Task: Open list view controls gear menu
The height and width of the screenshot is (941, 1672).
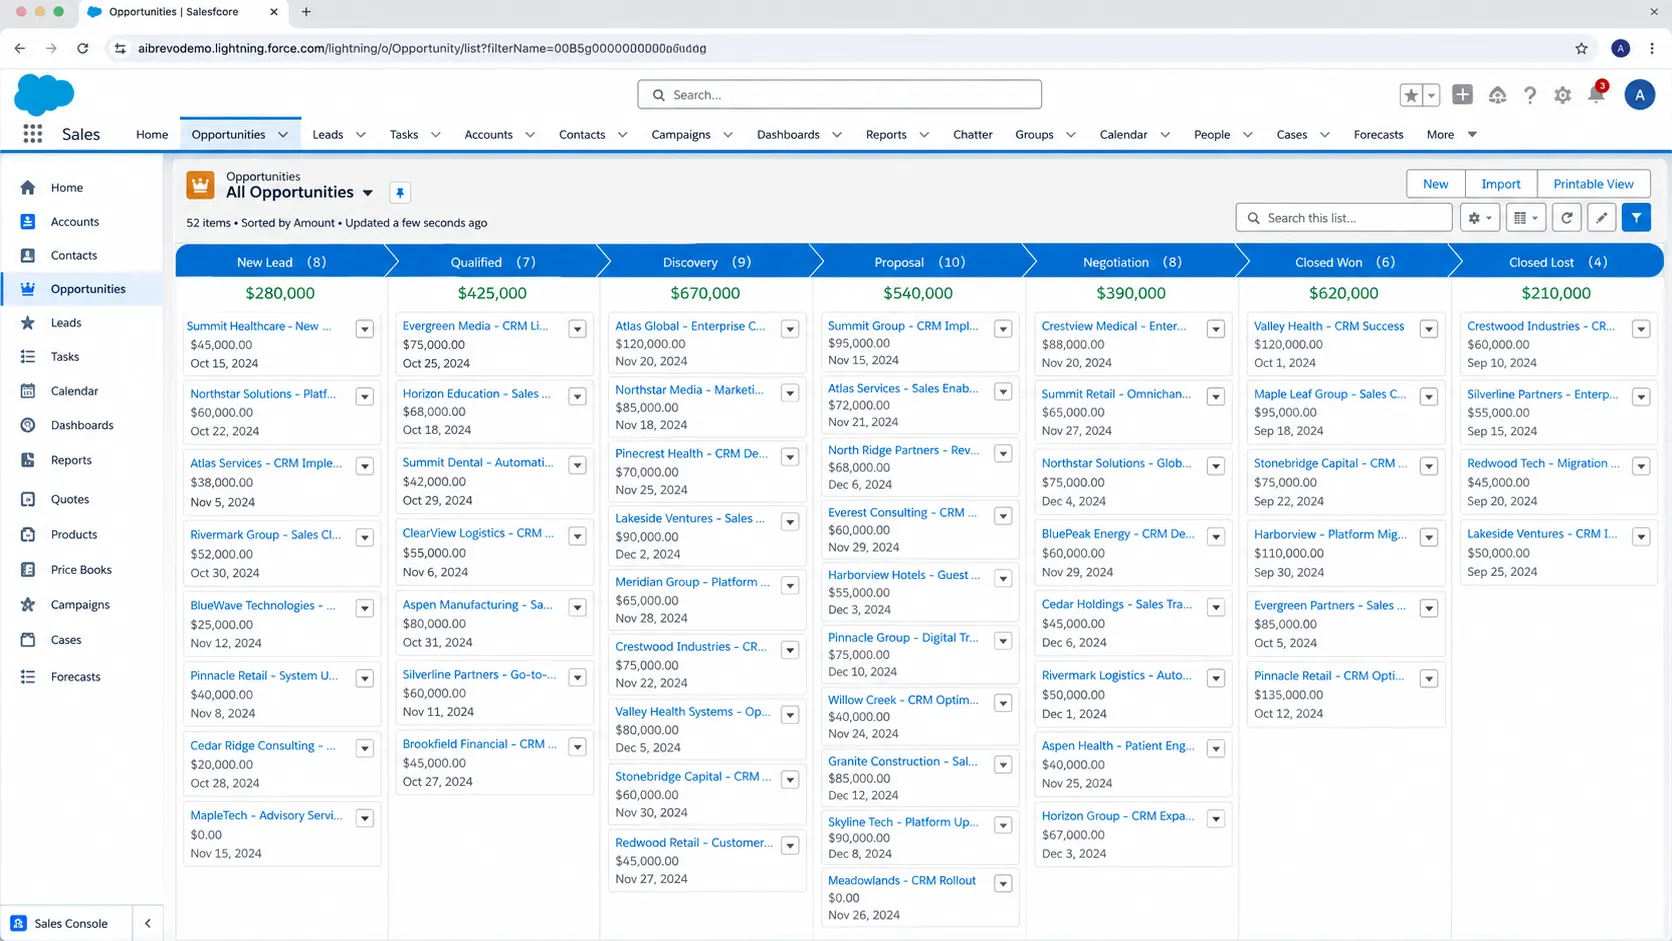Action: tap(1479, 218)
